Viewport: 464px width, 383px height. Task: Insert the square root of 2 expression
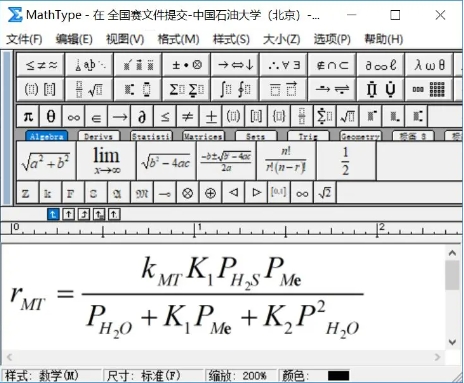tap(325, 193)
